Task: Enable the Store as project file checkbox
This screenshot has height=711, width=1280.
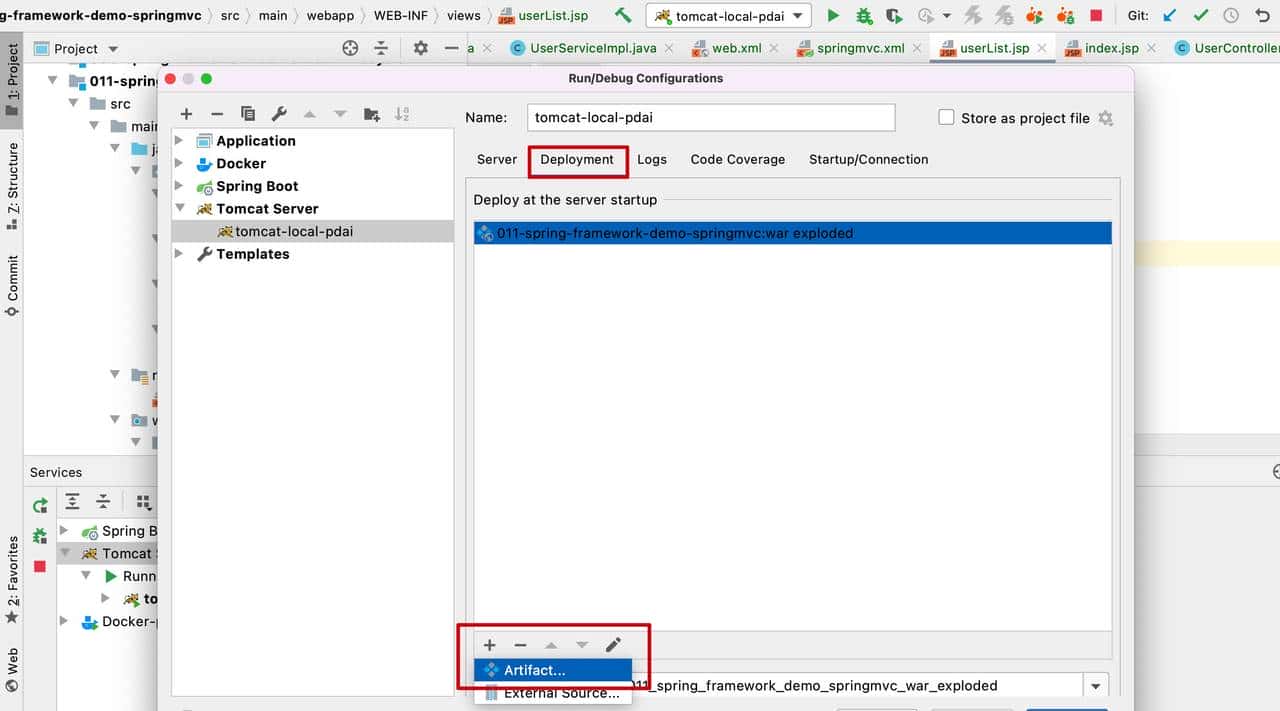Action: [946, 118]
